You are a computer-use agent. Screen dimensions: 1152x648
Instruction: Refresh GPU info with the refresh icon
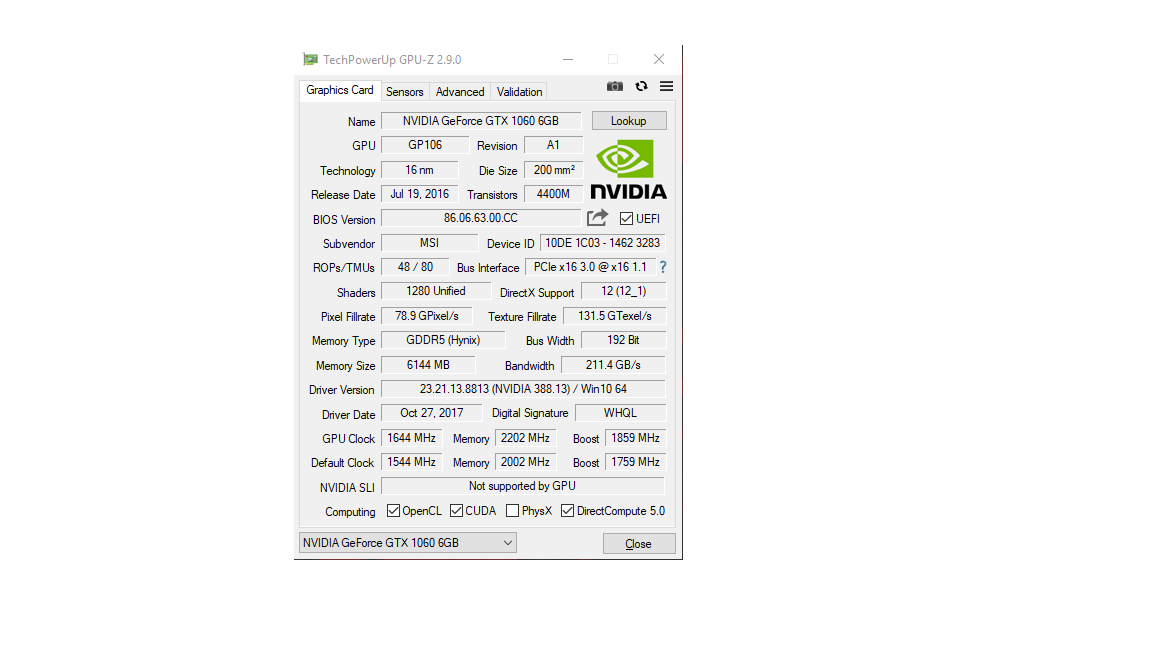click(641, 87)
